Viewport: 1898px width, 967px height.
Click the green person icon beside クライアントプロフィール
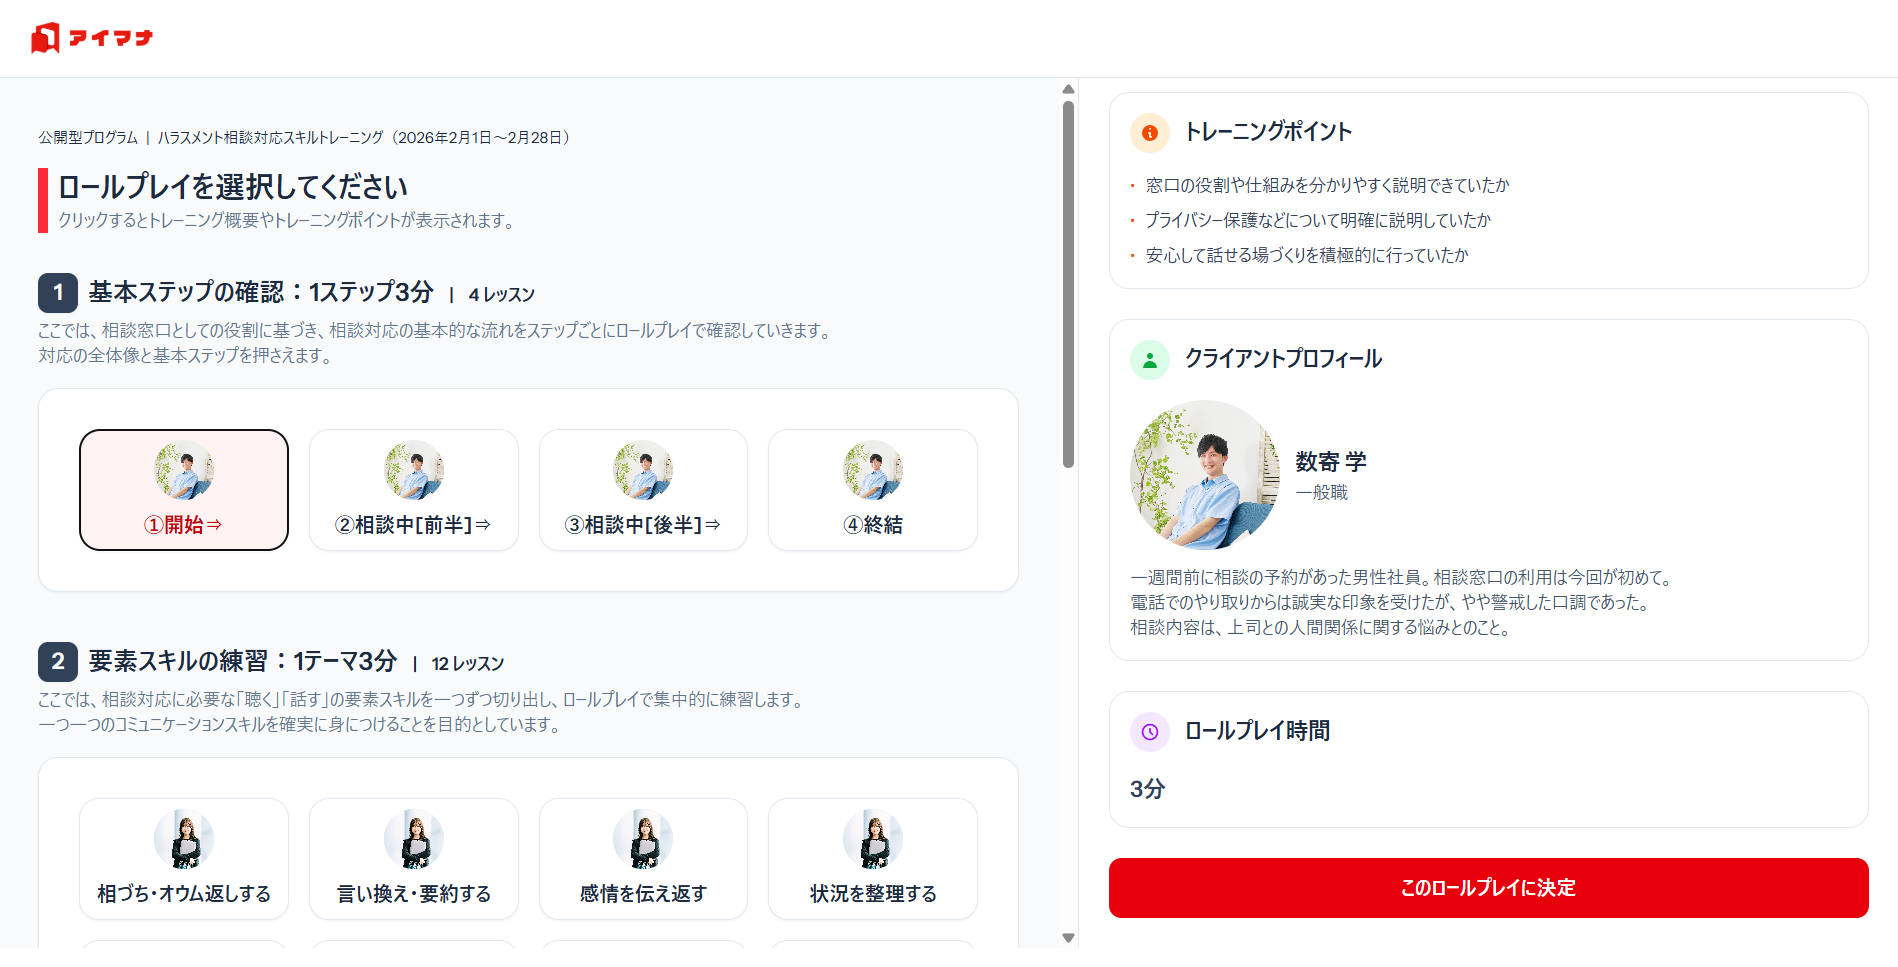[x=1150, y=360]
